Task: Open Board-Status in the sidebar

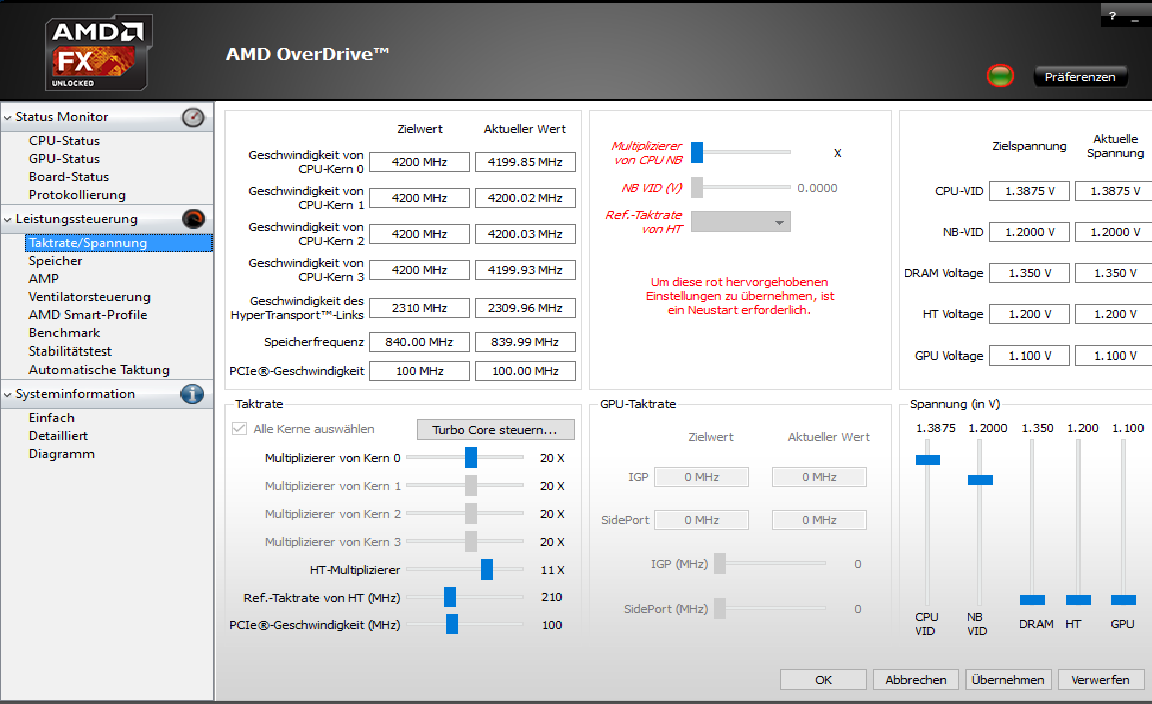Action: (x=68, y=177)
